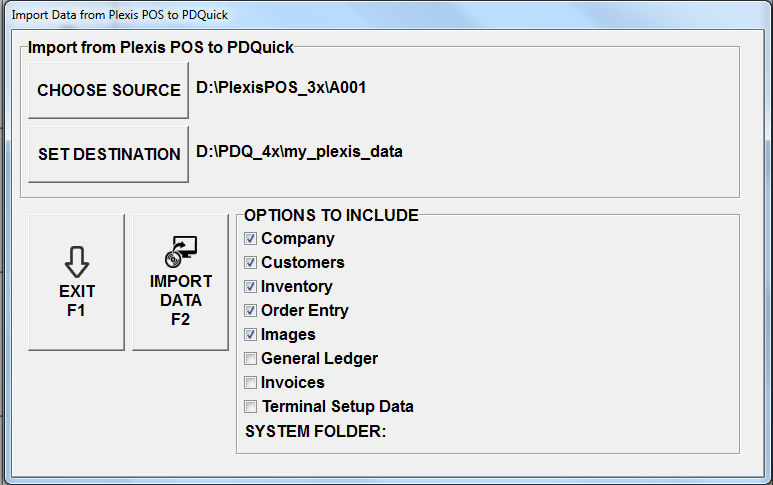The width and height of the screenshot is (773, 485).
Task: Click the down-arrow icon on Exit button
Action: coord(77,261)
